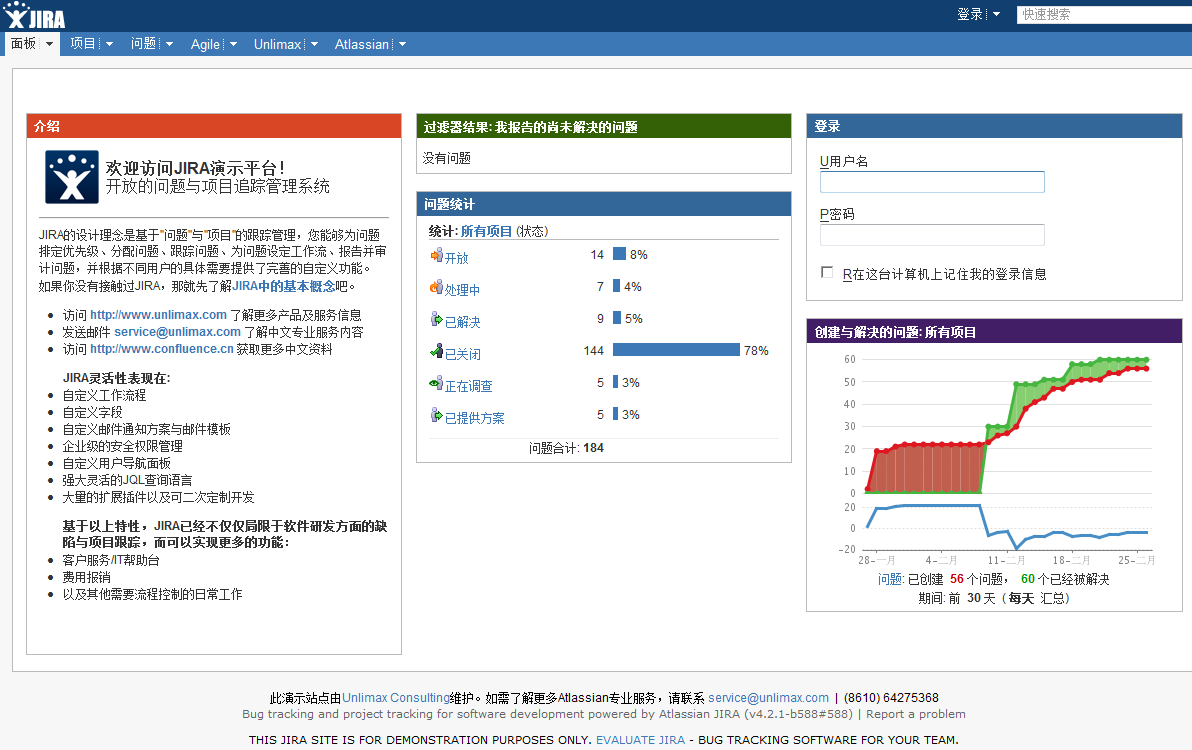Expand the 项目 dropdown arrow

coord(109,44)
